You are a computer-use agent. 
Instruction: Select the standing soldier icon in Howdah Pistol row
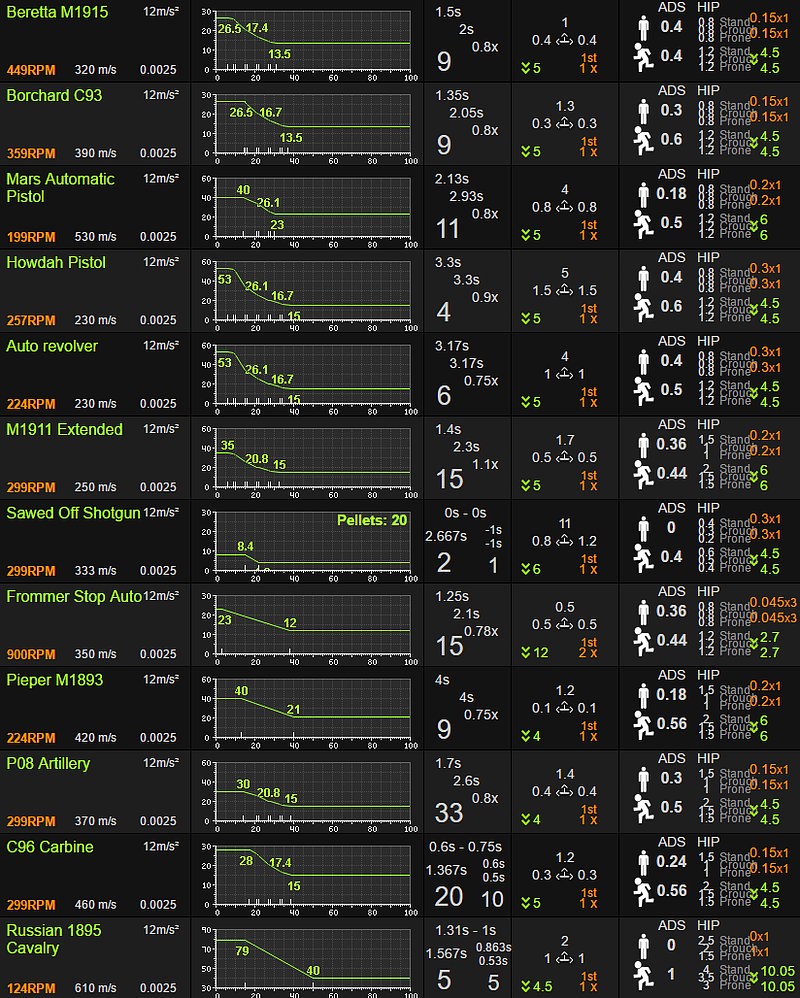click(x=643, y=278)
